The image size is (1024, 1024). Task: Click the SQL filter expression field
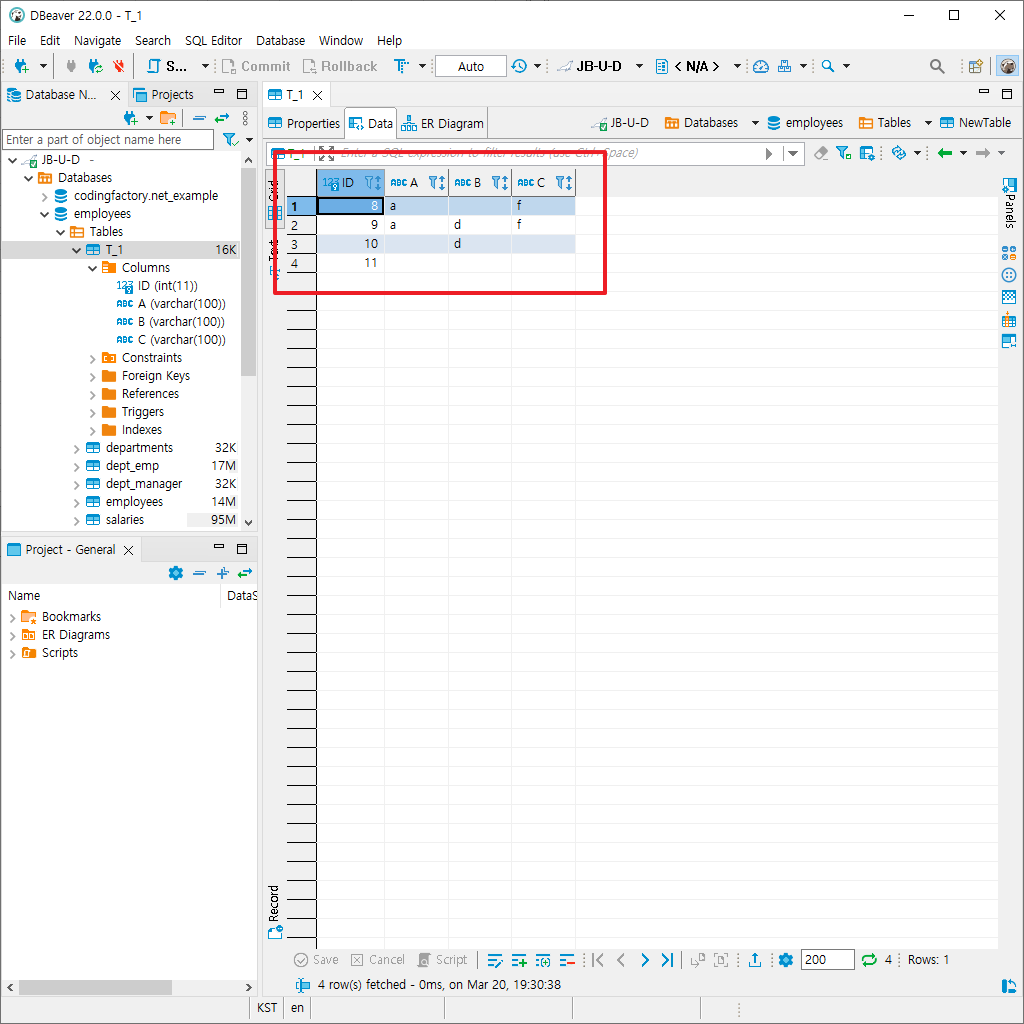click(x=549, y=153)
